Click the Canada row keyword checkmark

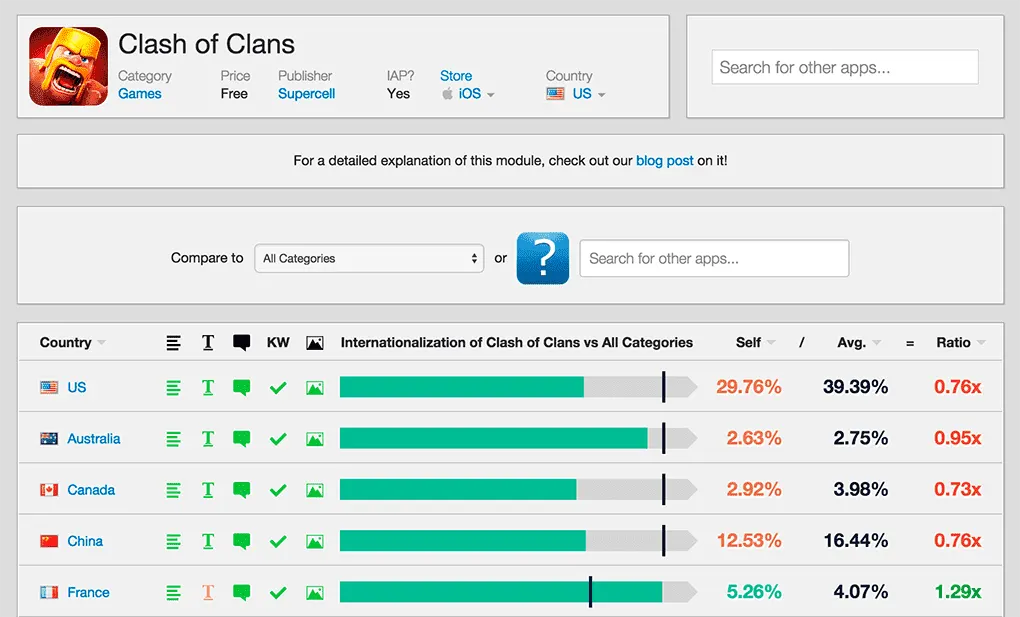tap(278, 490)
